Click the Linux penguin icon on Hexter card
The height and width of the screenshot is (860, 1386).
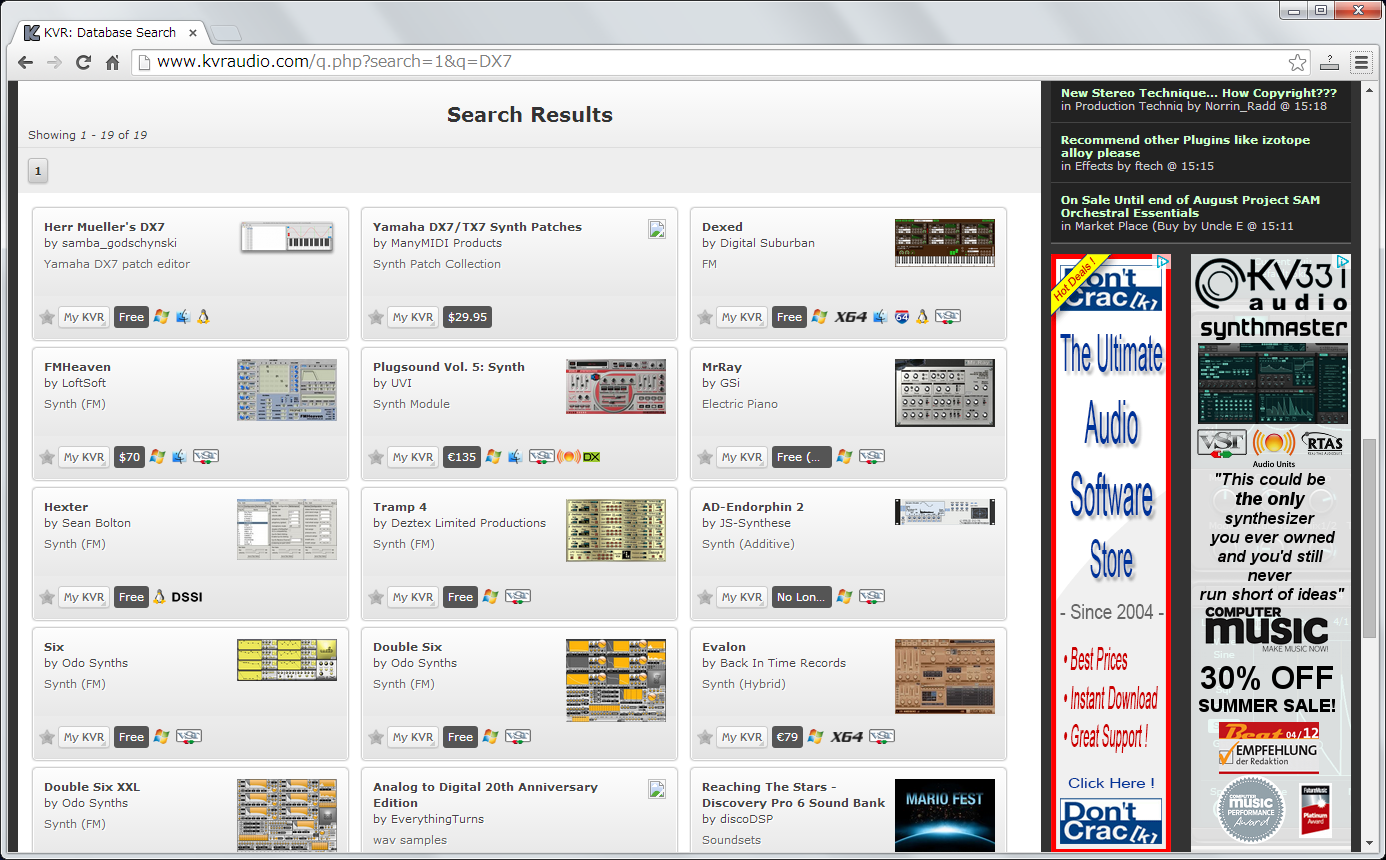pos(159,597)
